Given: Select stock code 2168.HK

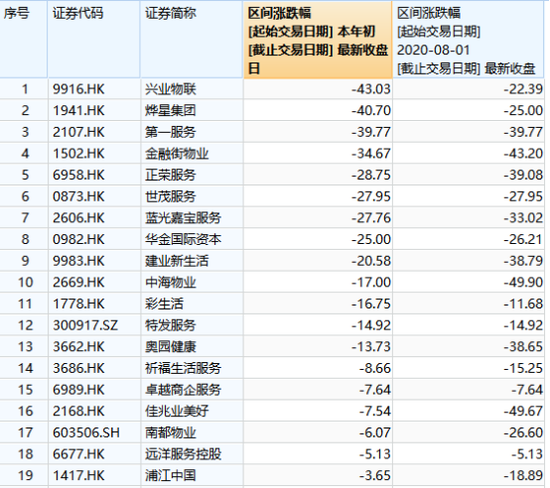Looking at the screenshot, I should point(79,411).
